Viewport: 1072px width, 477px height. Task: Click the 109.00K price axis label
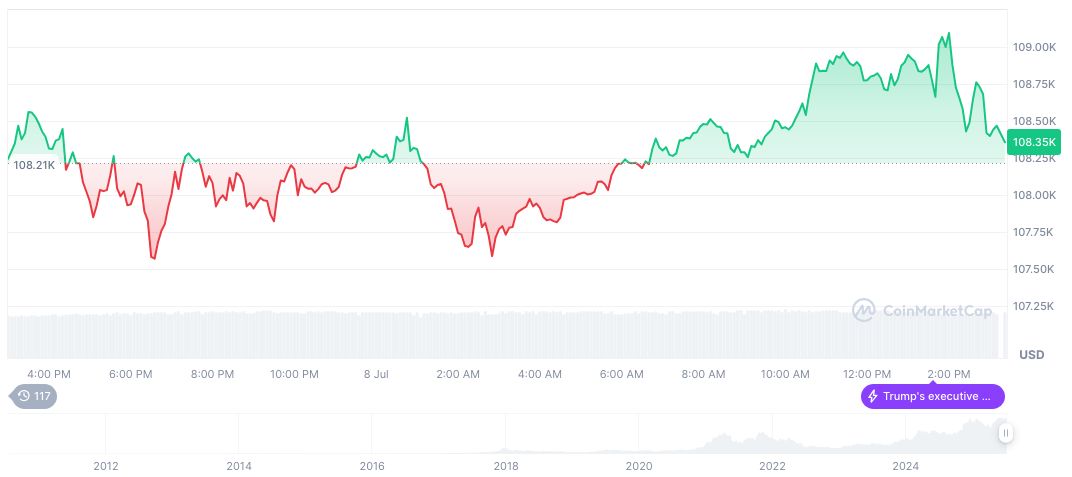[1035, 47]
